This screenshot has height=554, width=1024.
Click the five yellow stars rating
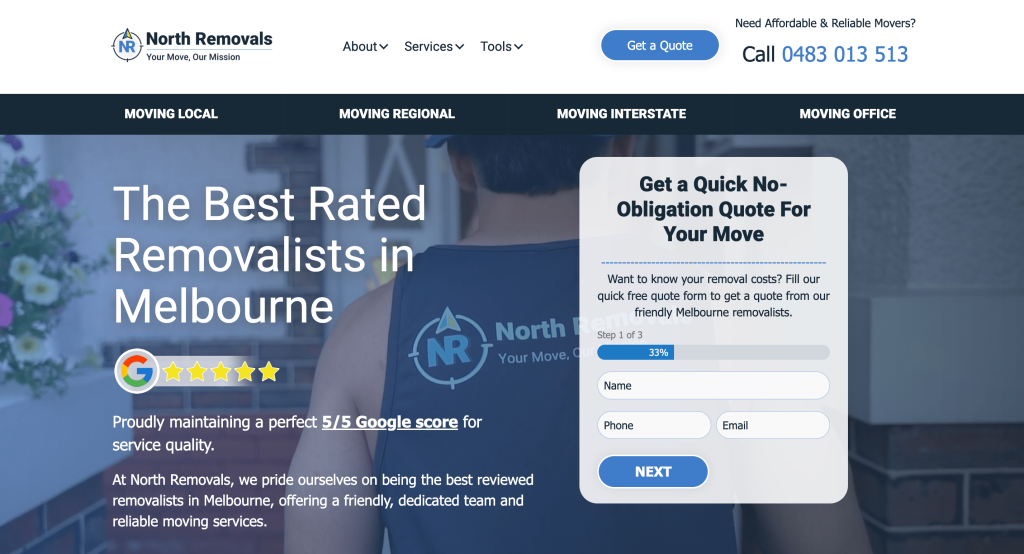[x=221, y=372]
